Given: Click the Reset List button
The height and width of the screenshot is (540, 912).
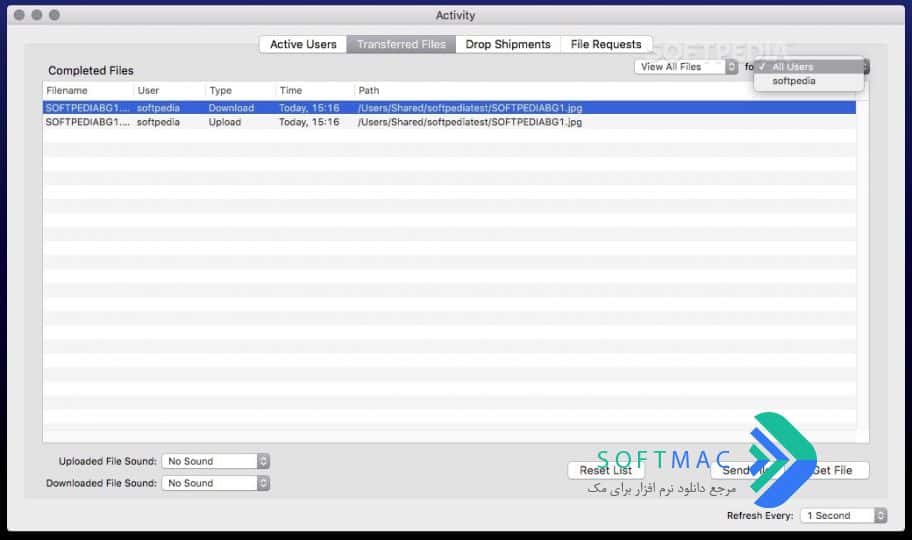Looking at the screenshot, I should click(x=605, y=470).
